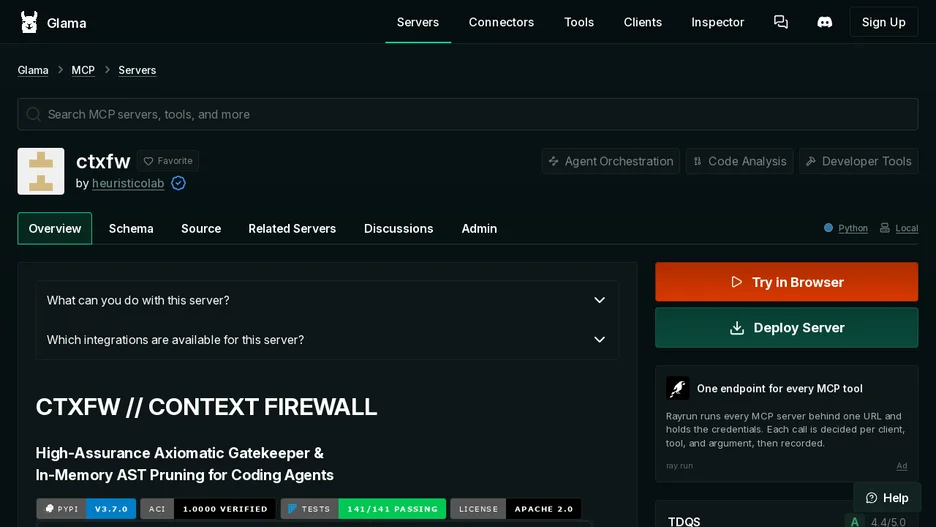Click the ACI 1.0000 Verified badge
Image resolution: width=936 pixels, height=527 pixels.
coord(208,508)
